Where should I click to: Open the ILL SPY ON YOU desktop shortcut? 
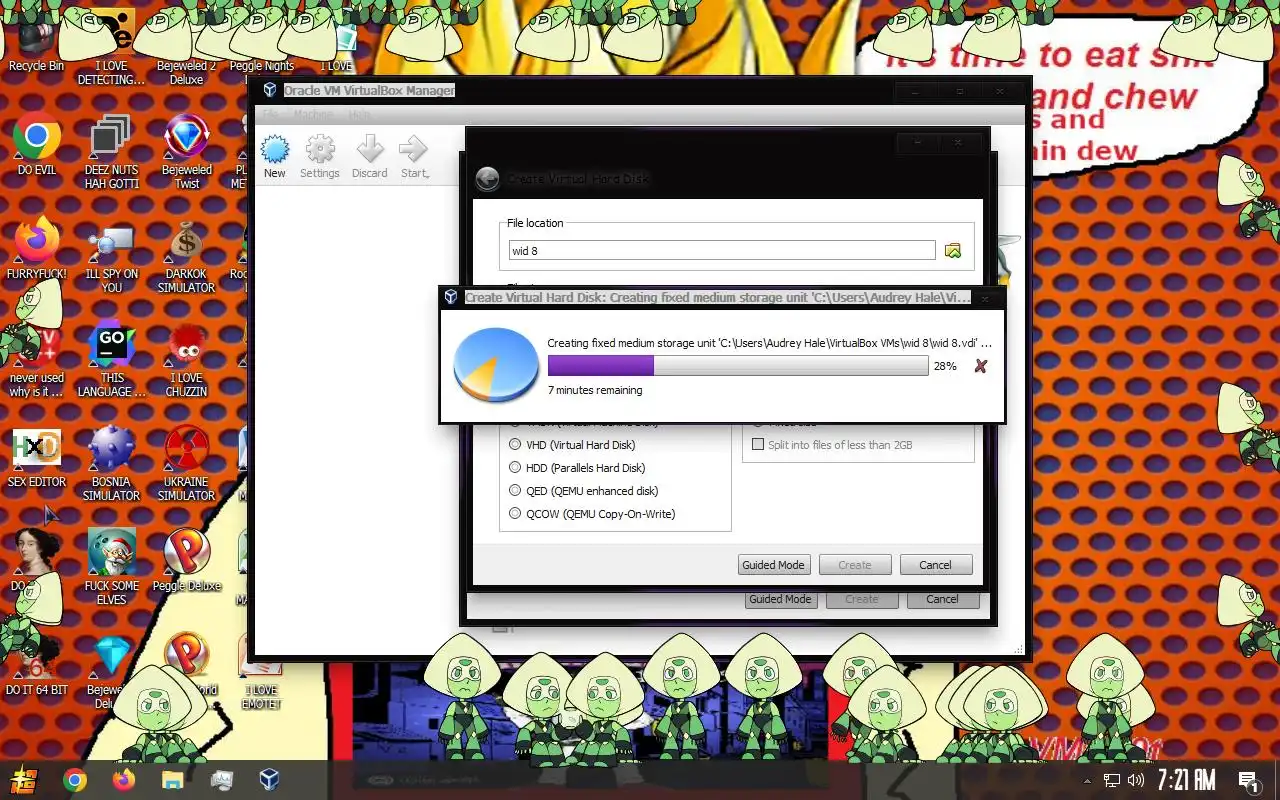(111, 257)
